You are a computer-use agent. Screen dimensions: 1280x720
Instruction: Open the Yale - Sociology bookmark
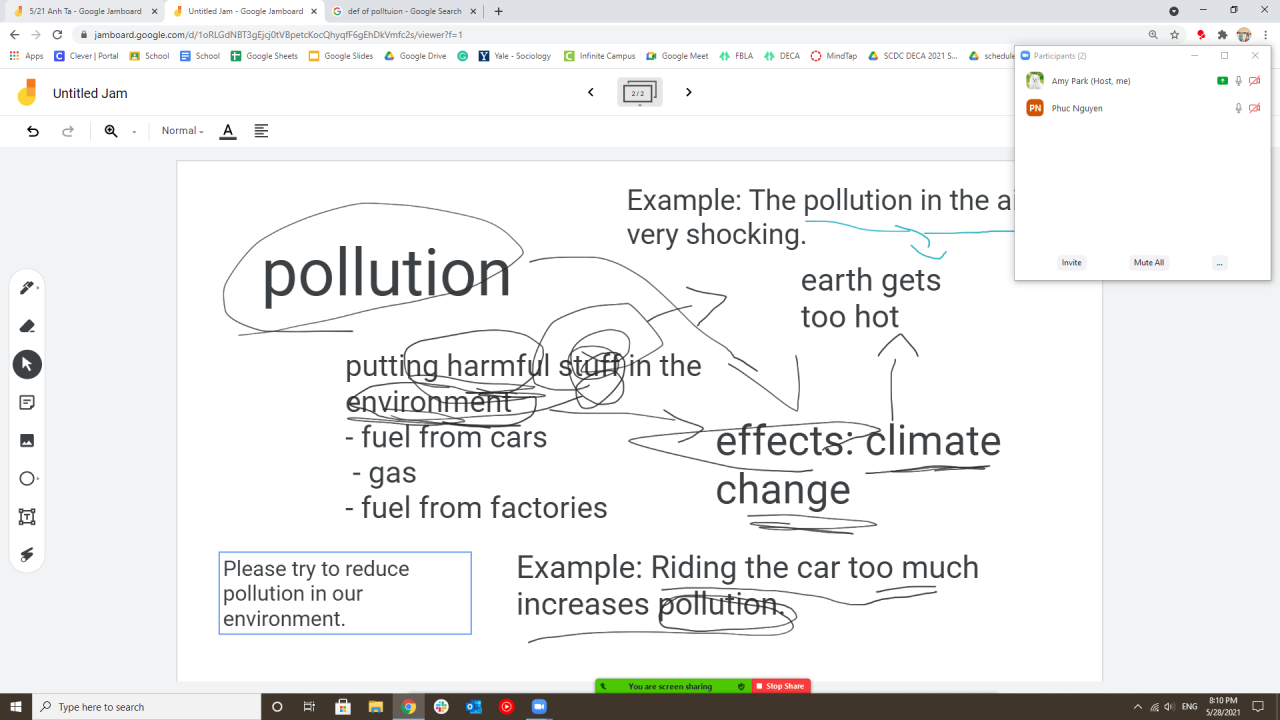[x=515, y=56]
